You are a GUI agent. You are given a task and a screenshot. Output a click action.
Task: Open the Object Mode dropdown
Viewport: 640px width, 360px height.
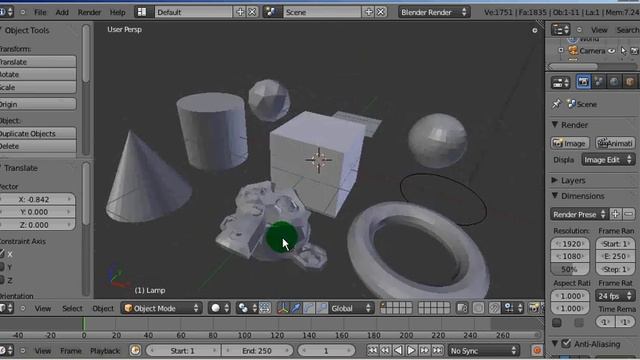pos(161,308)
